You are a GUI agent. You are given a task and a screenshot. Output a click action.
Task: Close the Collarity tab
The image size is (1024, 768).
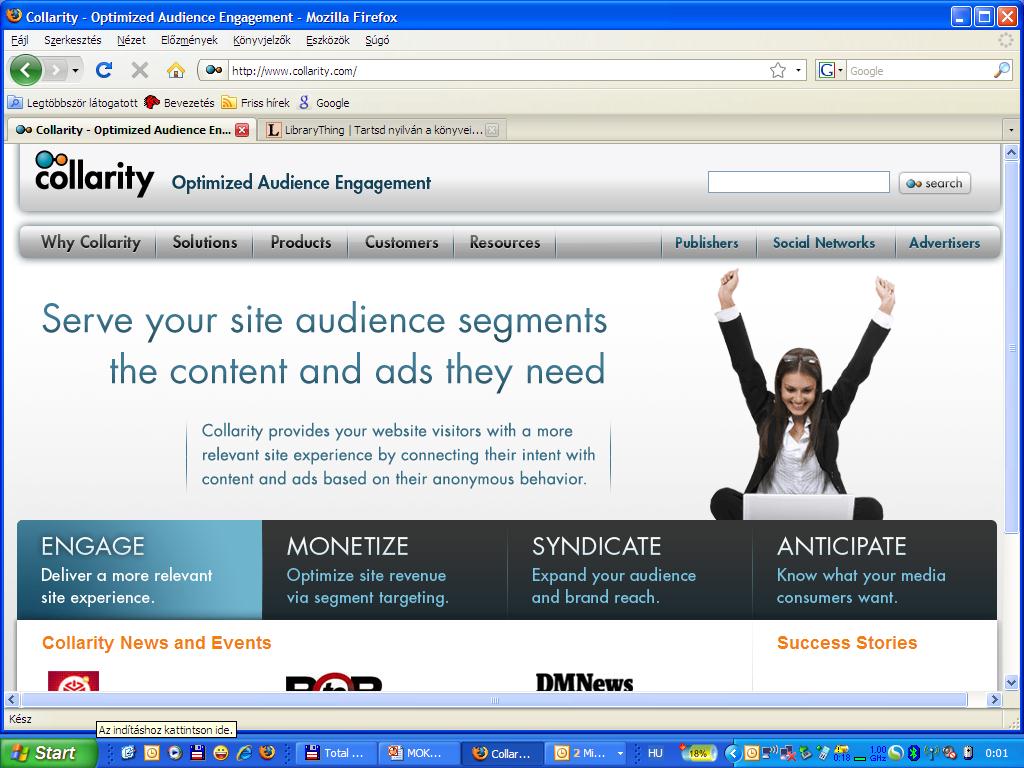pos(242,130)
